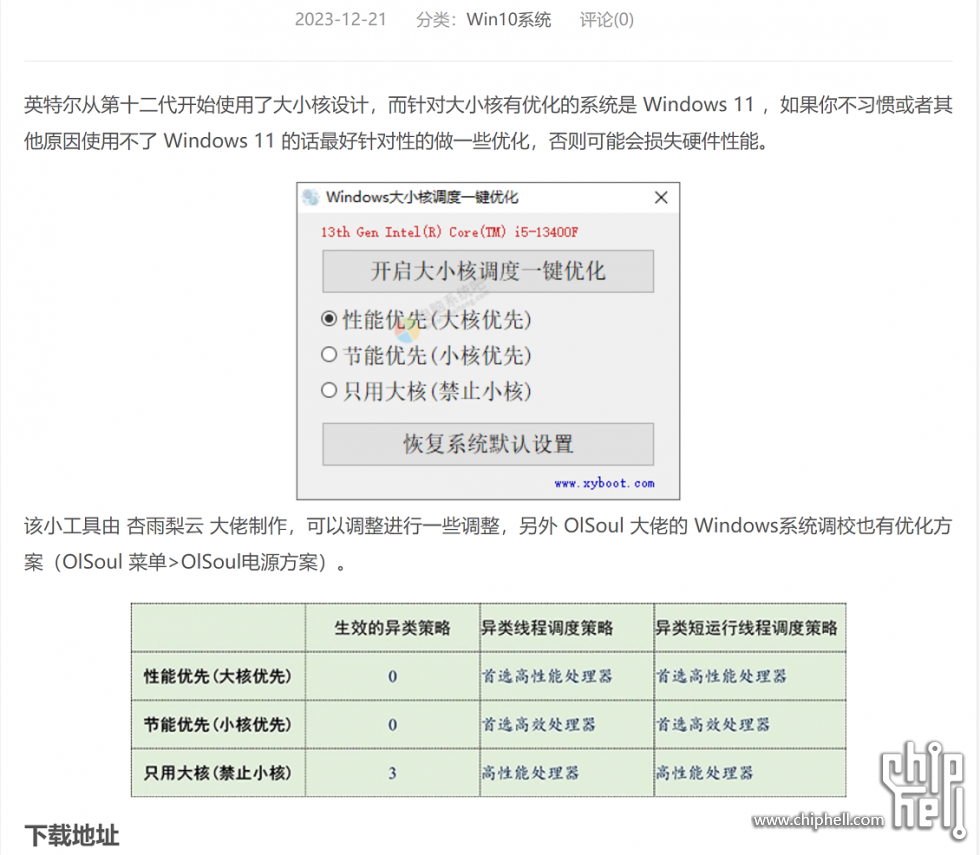Click the 13th Gen Intel Core i5-13400F label
Image resolution: width=980 pixels, height=855 pixels.
click(x=449, y=232)
